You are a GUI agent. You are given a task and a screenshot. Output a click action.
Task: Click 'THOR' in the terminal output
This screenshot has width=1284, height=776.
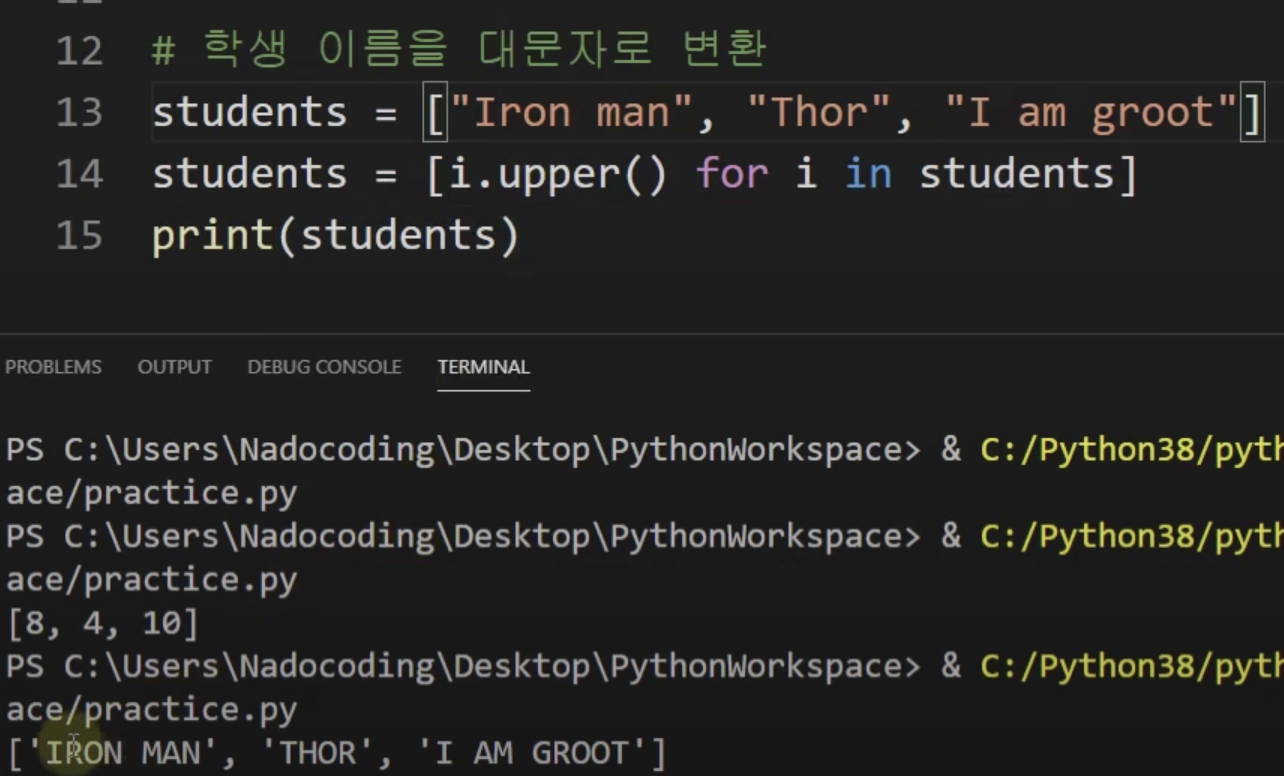317,752
